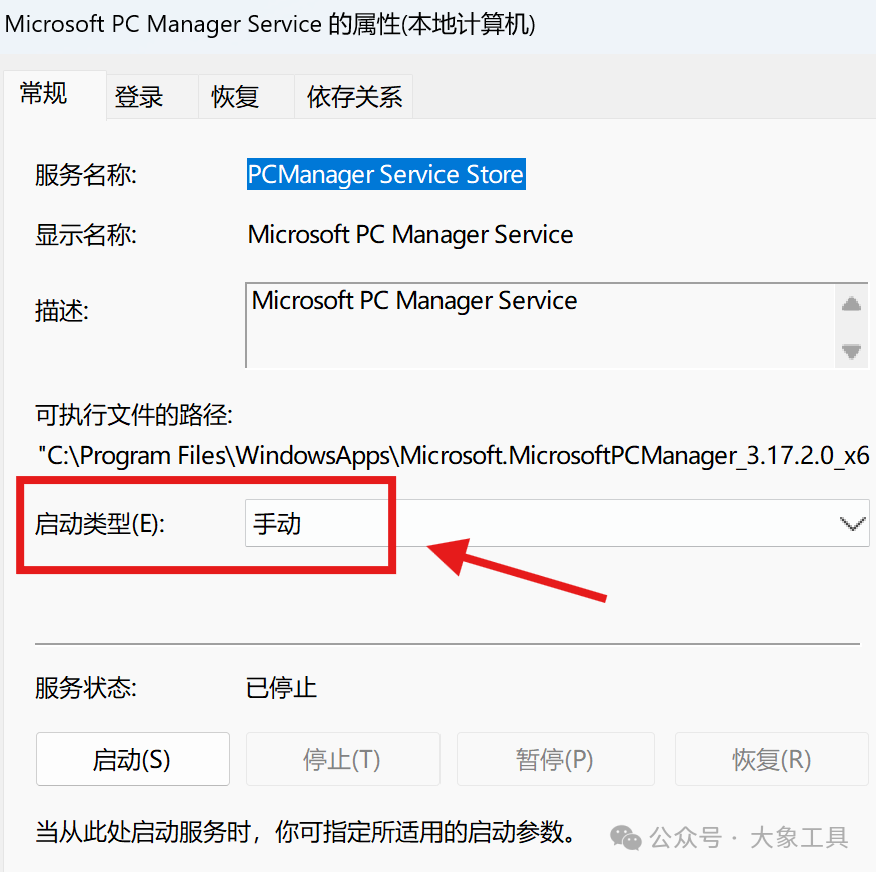This screenshot has width=876, height=872.
Task: Click the executable file path text
Action: tap(452, 456)
